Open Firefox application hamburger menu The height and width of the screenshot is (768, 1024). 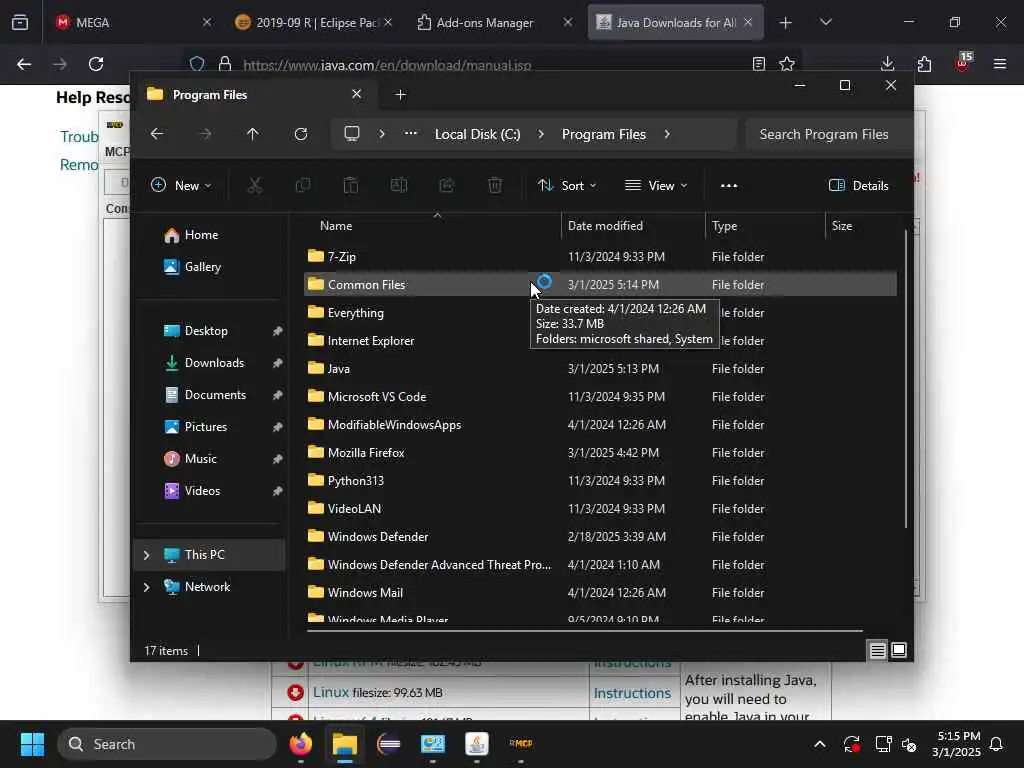tap(999, 64)
